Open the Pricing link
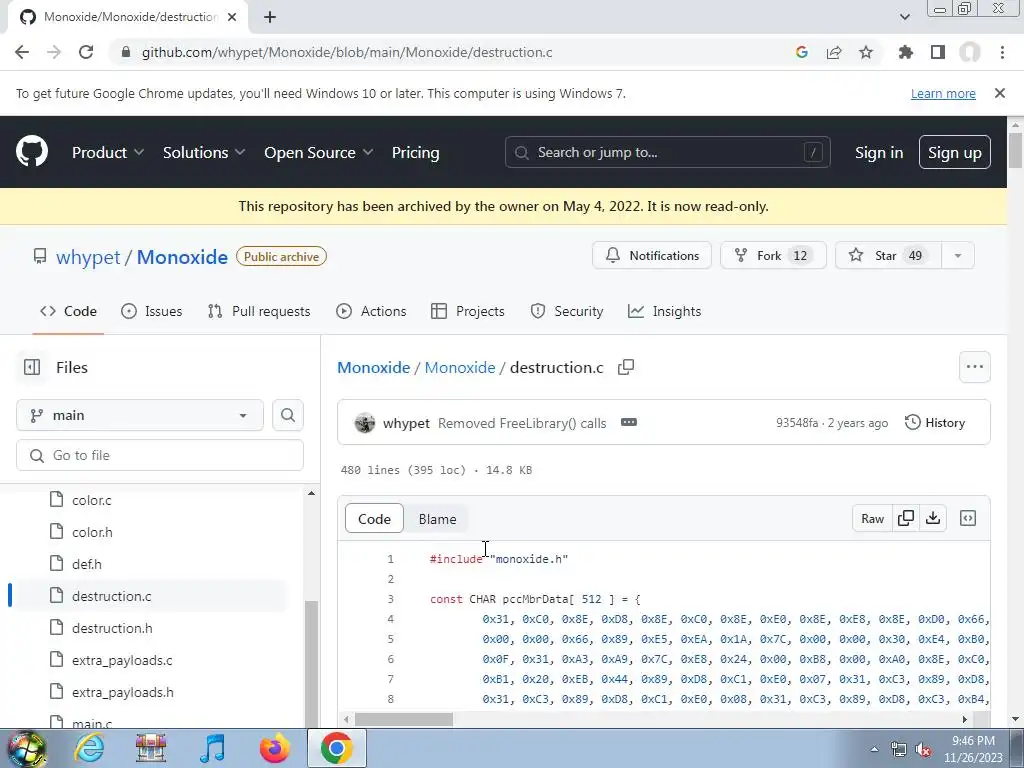Screen dimensions: 1024x768 [415, 152]
